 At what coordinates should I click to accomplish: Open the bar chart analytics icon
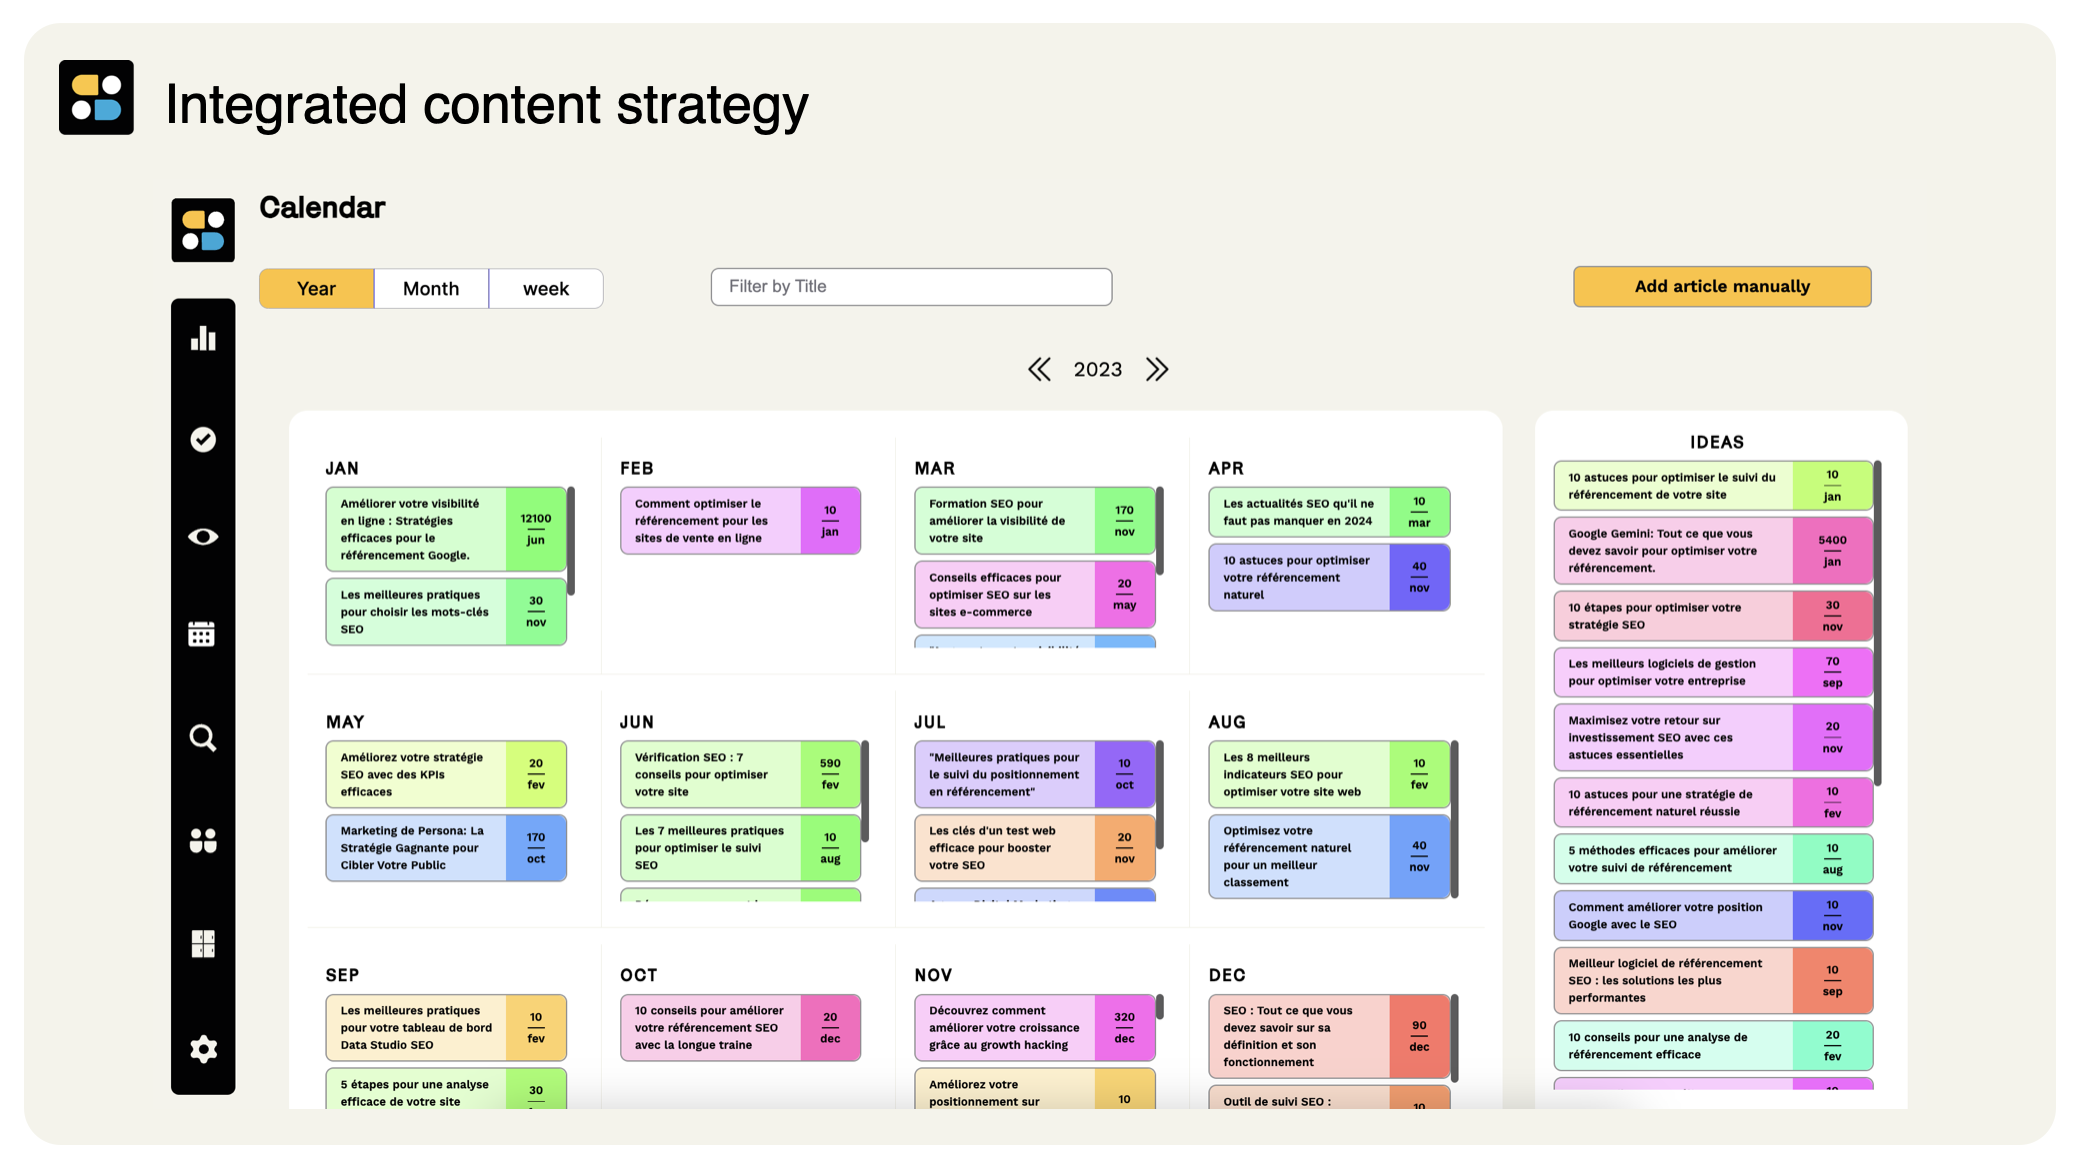[203, 339]
